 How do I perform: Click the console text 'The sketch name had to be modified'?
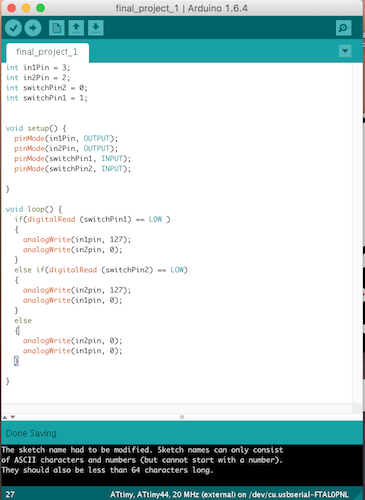click(x=77, y=450)
